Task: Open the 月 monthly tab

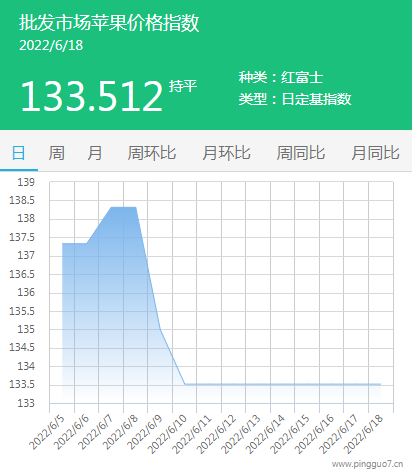Action: (x=95, y=153)
